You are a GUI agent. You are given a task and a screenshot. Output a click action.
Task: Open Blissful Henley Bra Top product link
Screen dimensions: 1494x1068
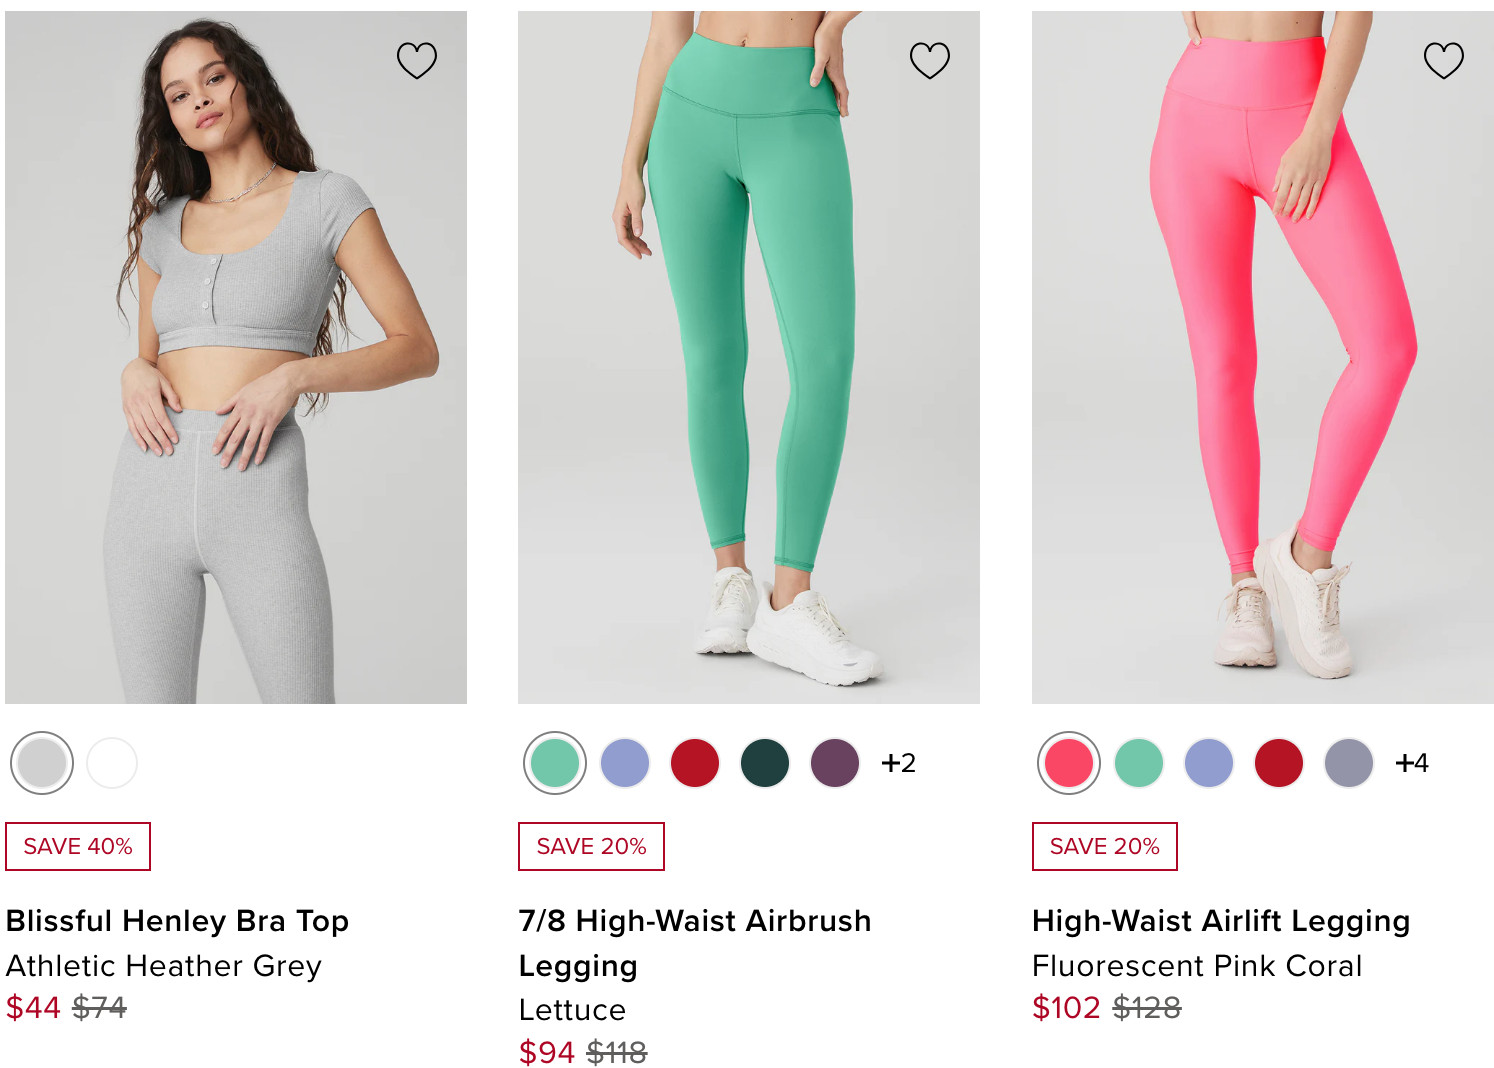(x=178, y=920)
